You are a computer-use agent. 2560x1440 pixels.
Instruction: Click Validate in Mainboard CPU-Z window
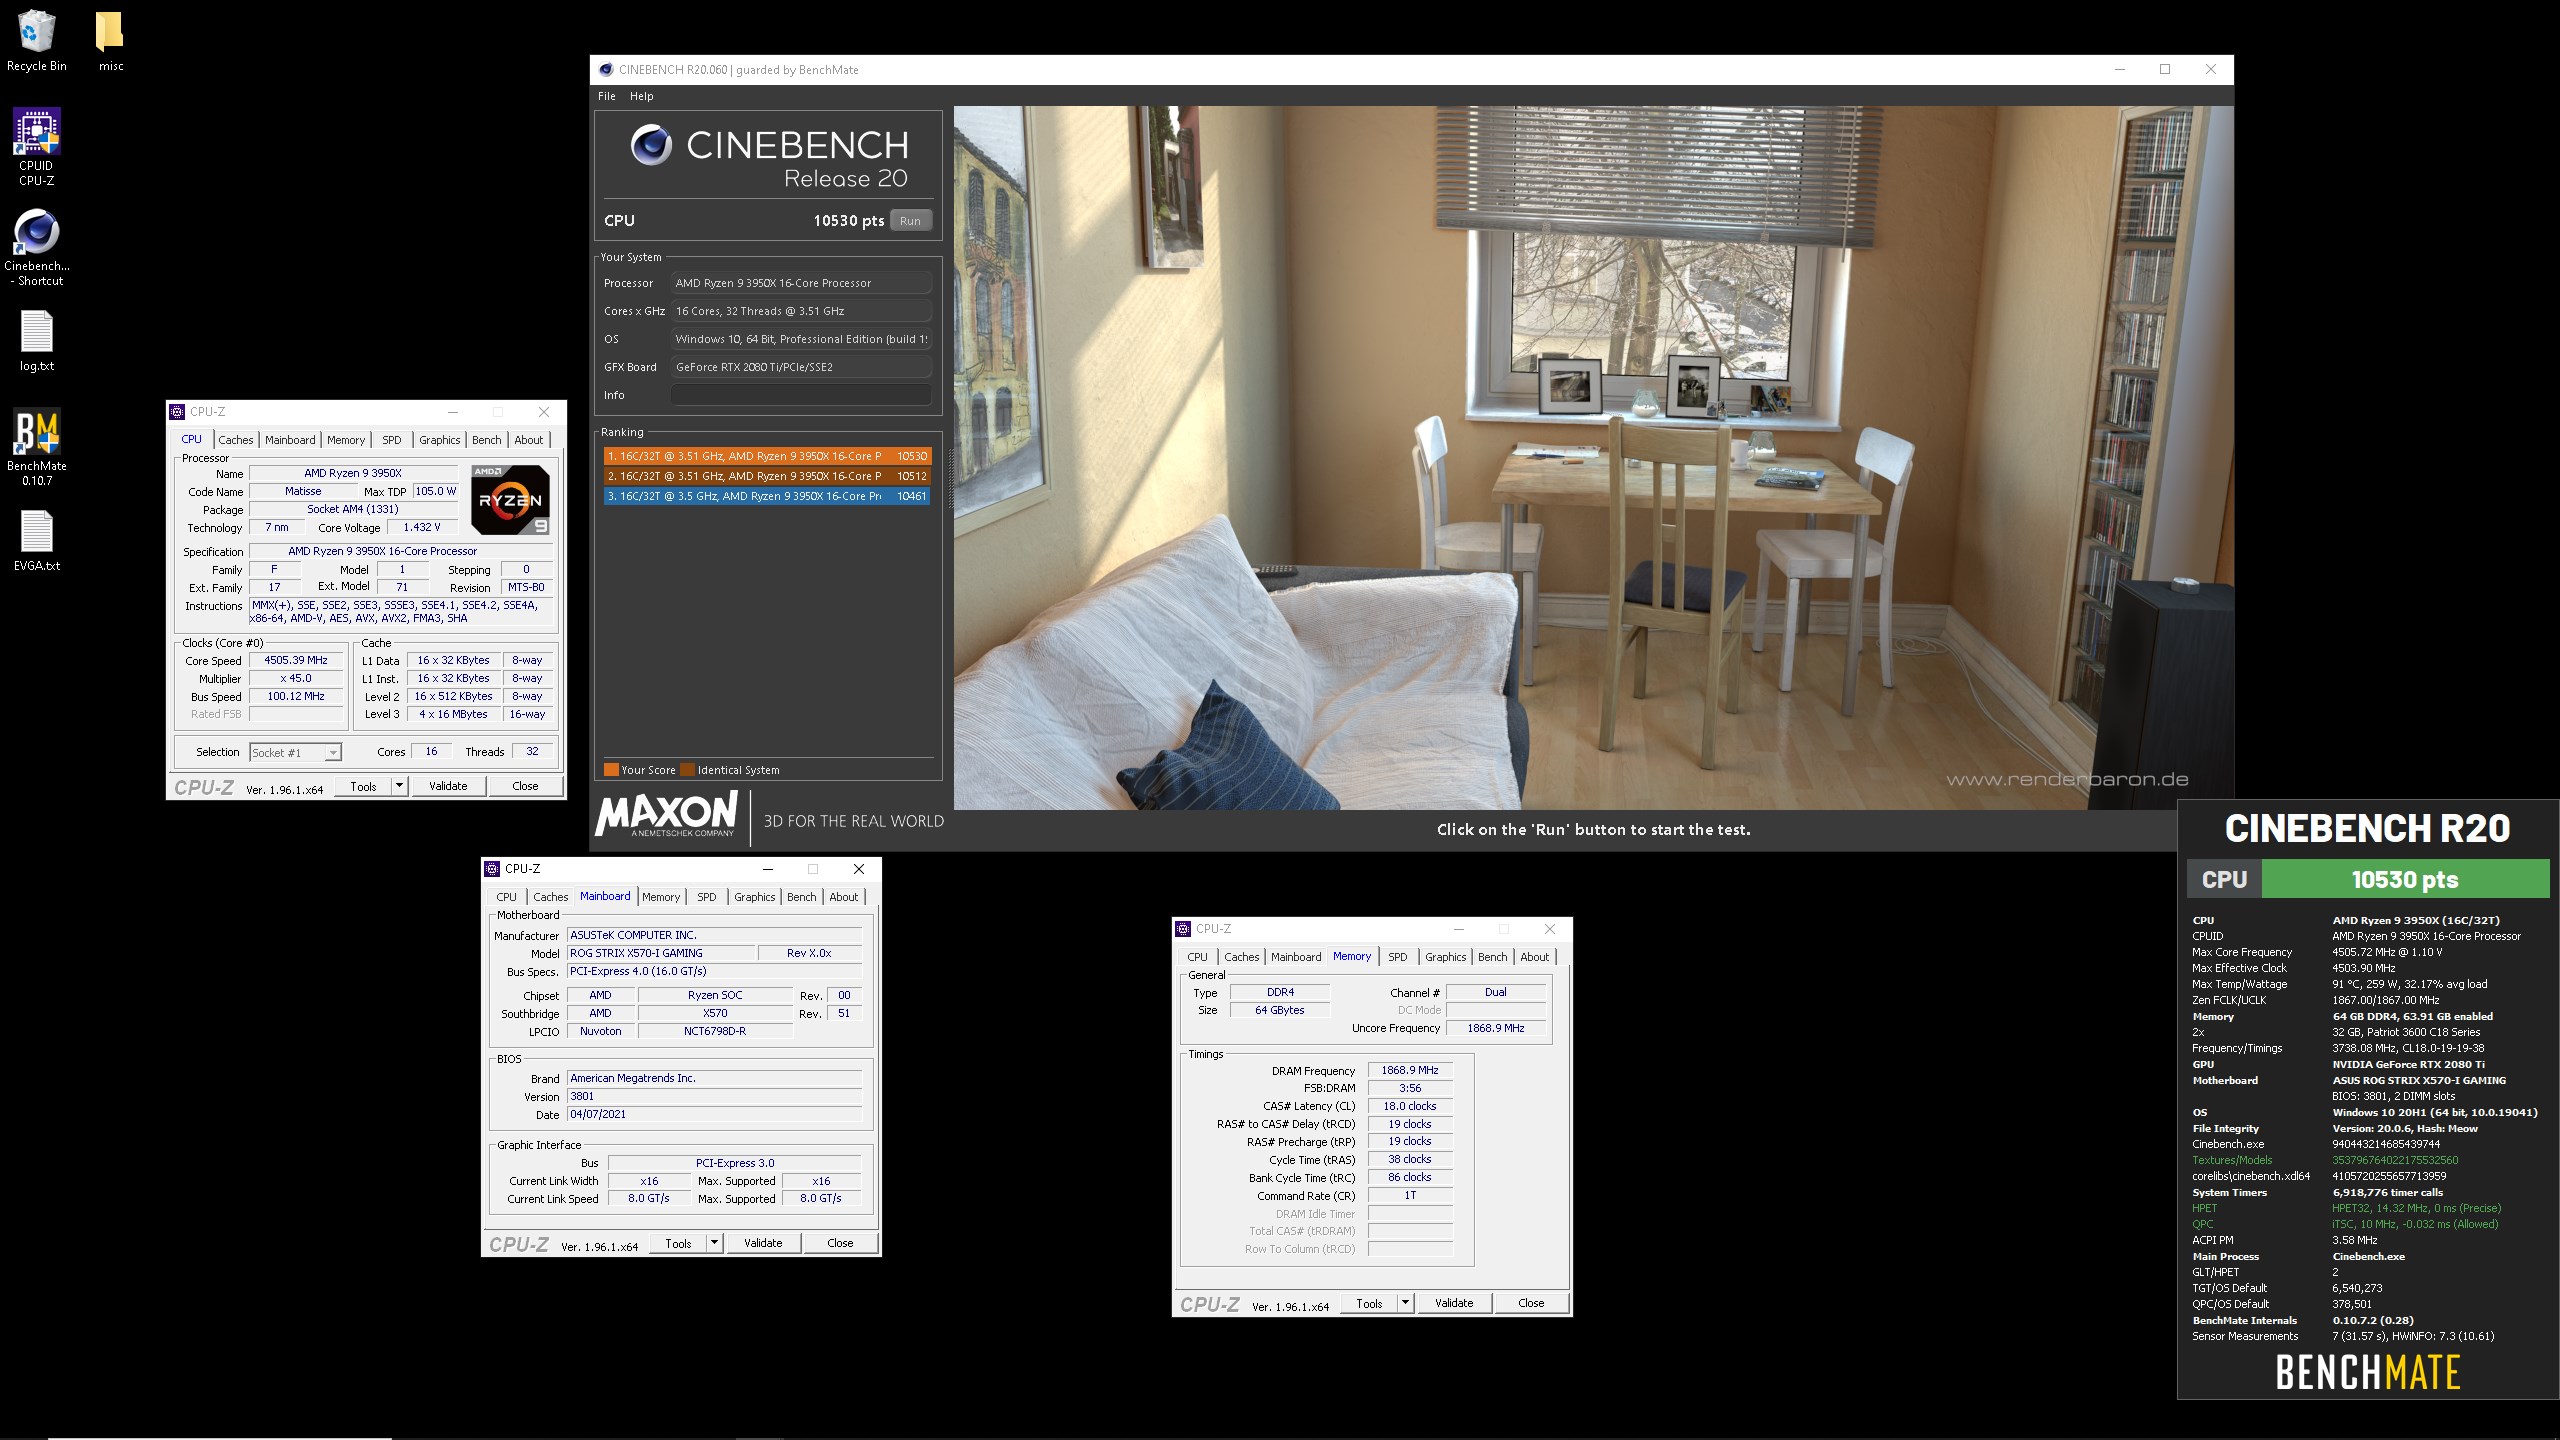pos(763,1243)
